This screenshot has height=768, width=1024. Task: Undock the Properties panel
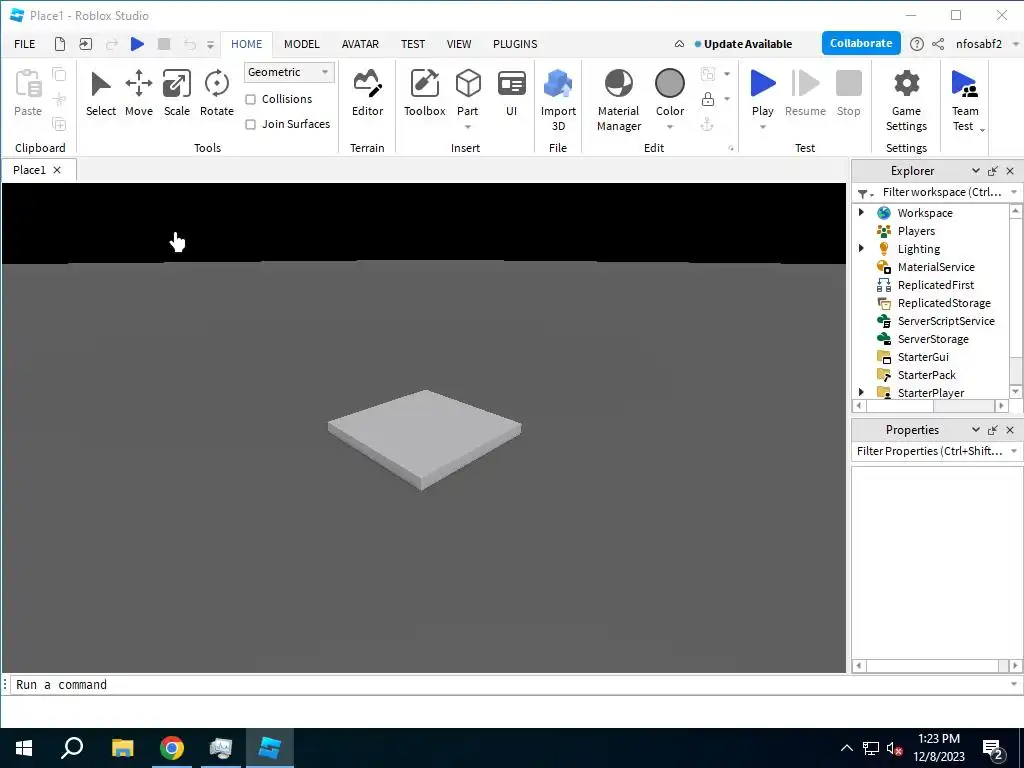tap(993, 430)
